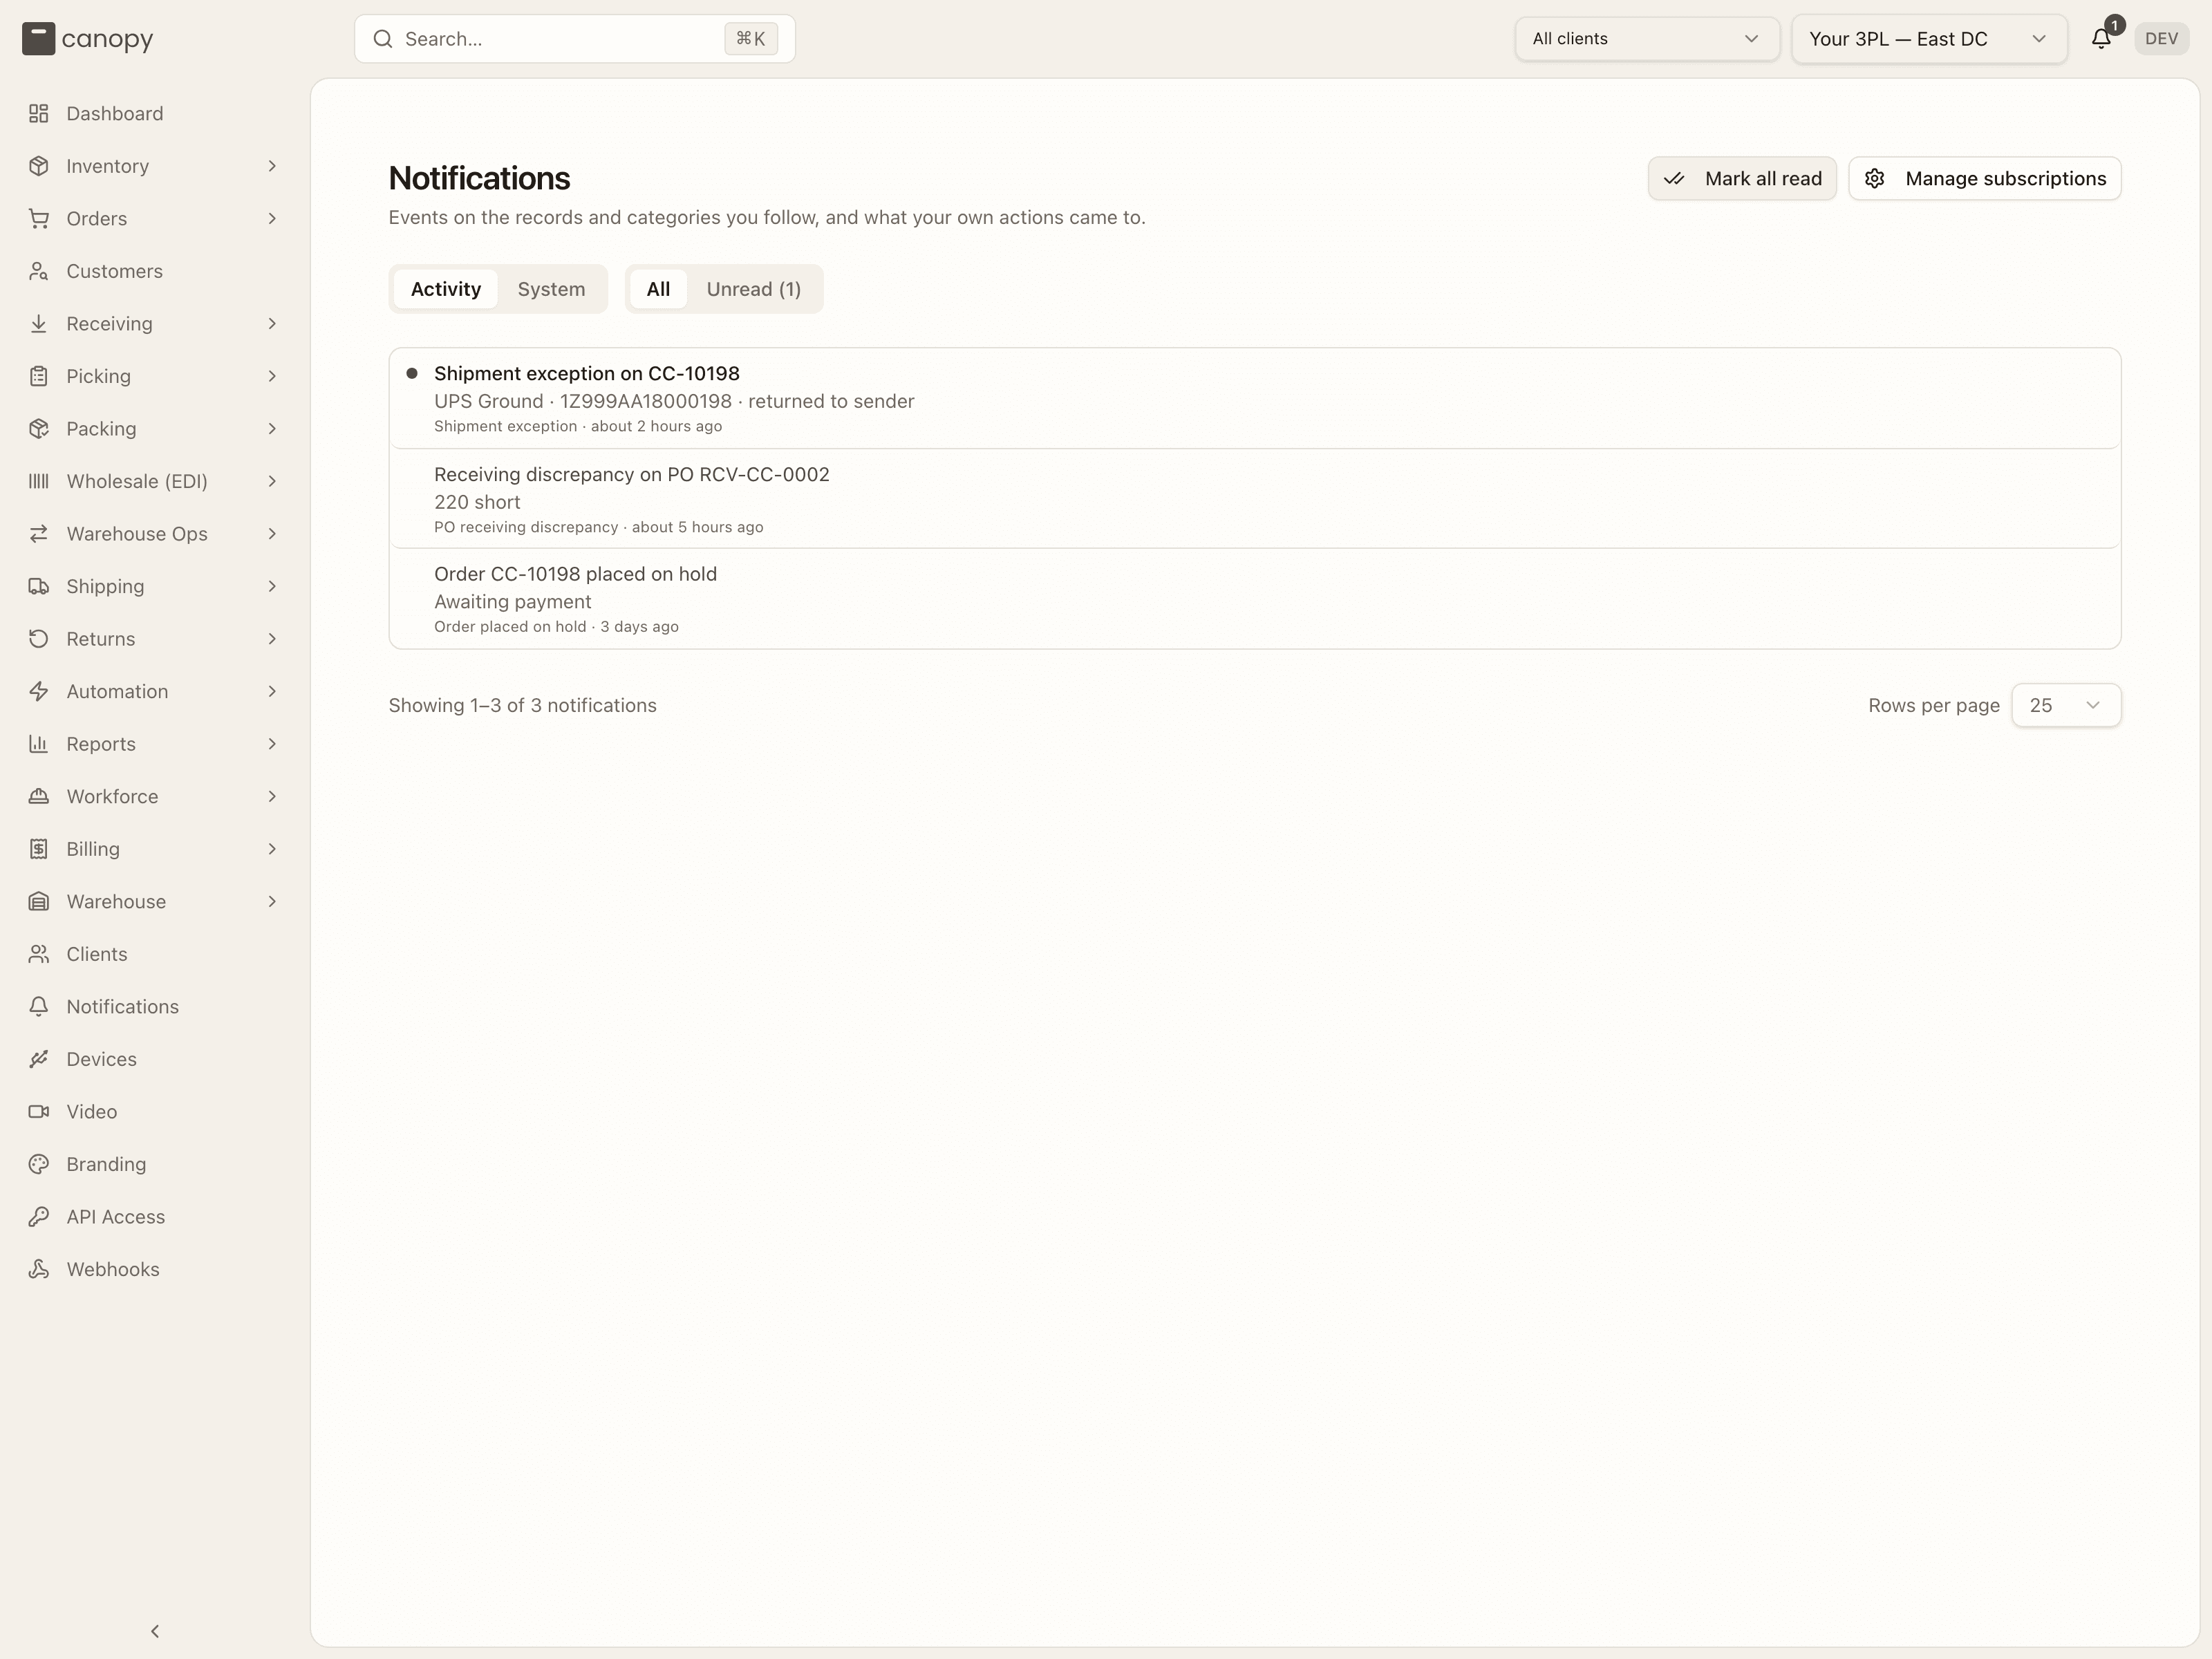Open the All clients dropdown
Viewport: 2212px width, 1659px height.
pos(1646,39)
